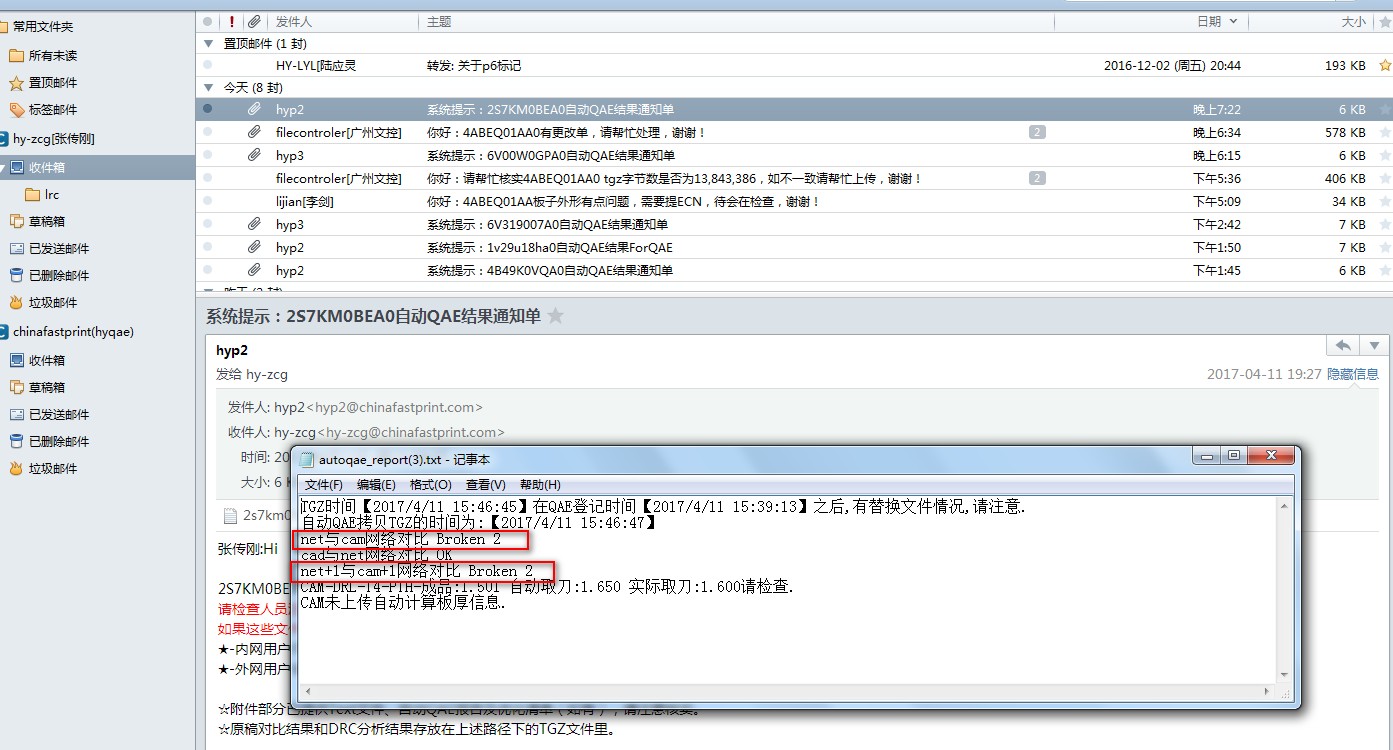Image resolution: width=1393 pixels, height=750 pixels.
Task: Open the 所有未读 folder
Action: pyautogui.click(x=52, y=55)
